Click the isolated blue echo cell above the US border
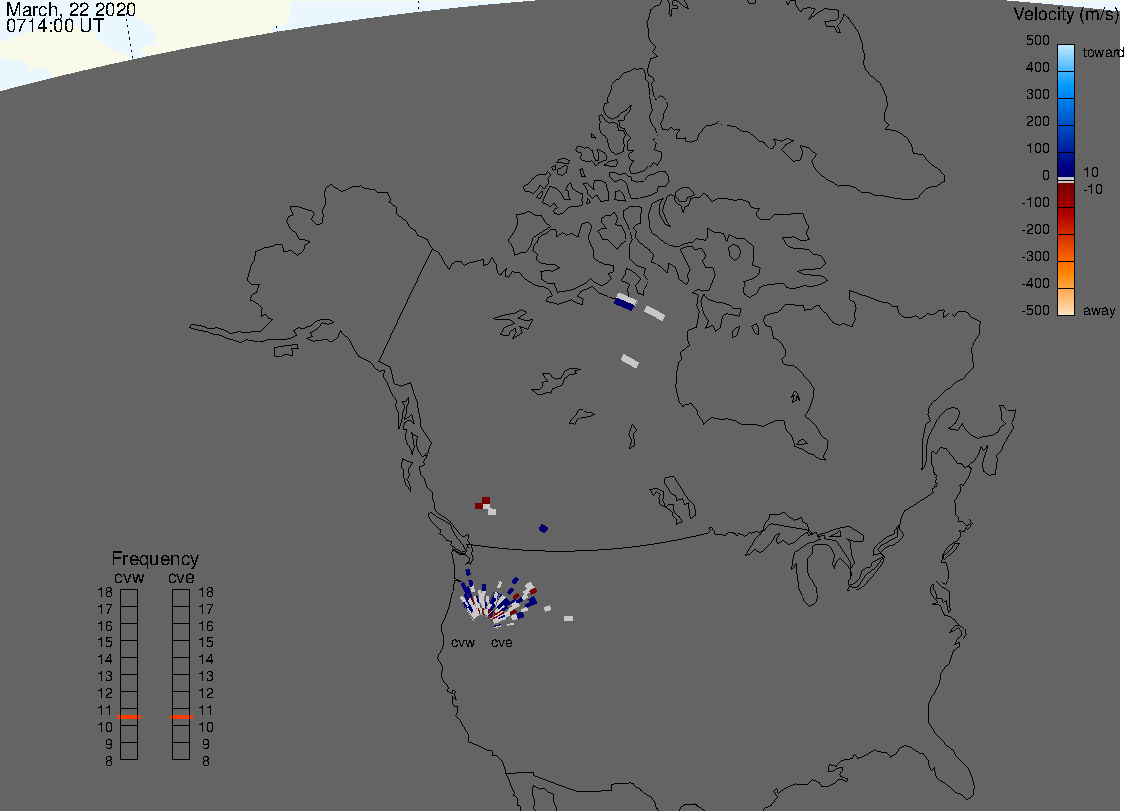The height and width of the screenshot is (811, 1124). point(543,528)
